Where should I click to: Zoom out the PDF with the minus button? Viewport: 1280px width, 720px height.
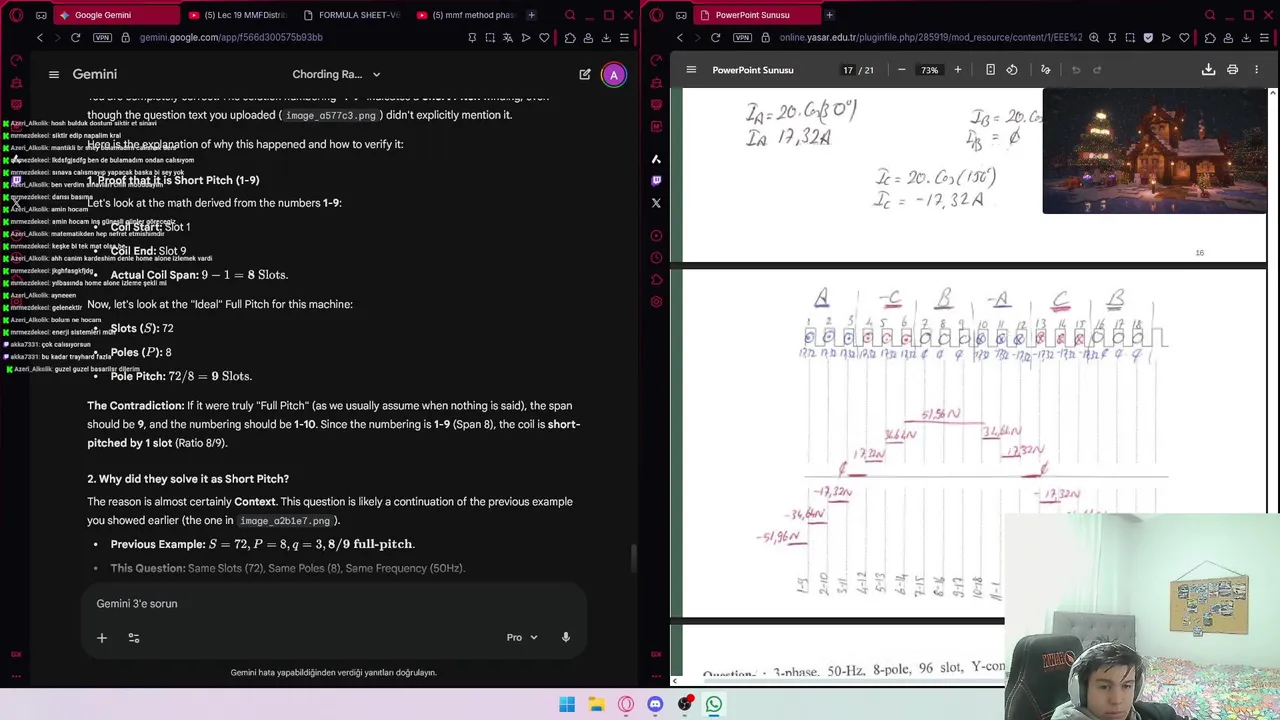(901, 70)
